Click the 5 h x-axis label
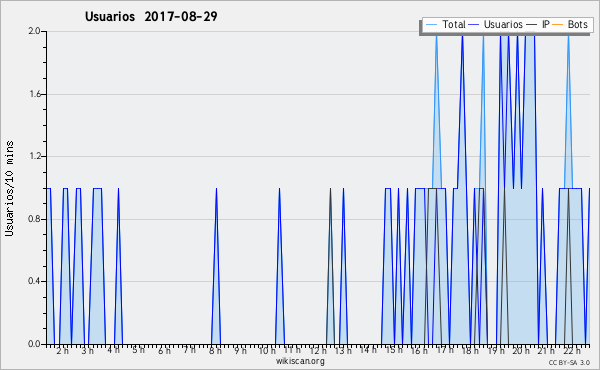This screenshot has width=600, height=370. point(139,350)
